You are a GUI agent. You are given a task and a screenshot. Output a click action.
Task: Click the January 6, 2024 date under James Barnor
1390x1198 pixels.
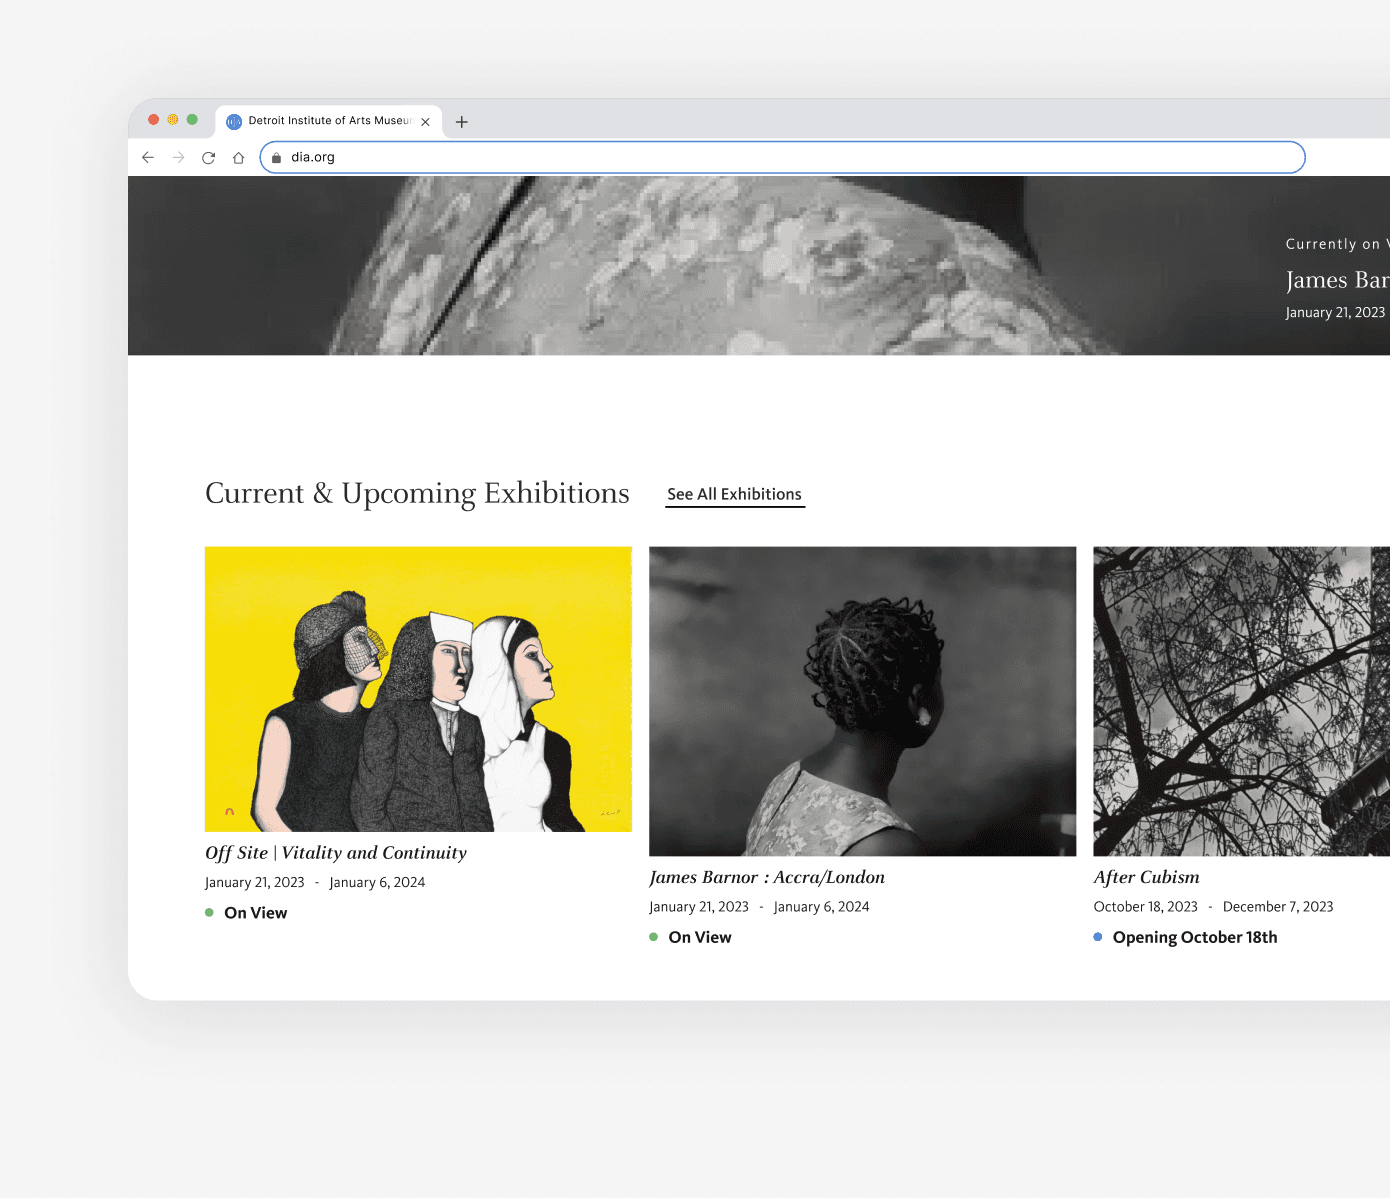tap(821, 907)
